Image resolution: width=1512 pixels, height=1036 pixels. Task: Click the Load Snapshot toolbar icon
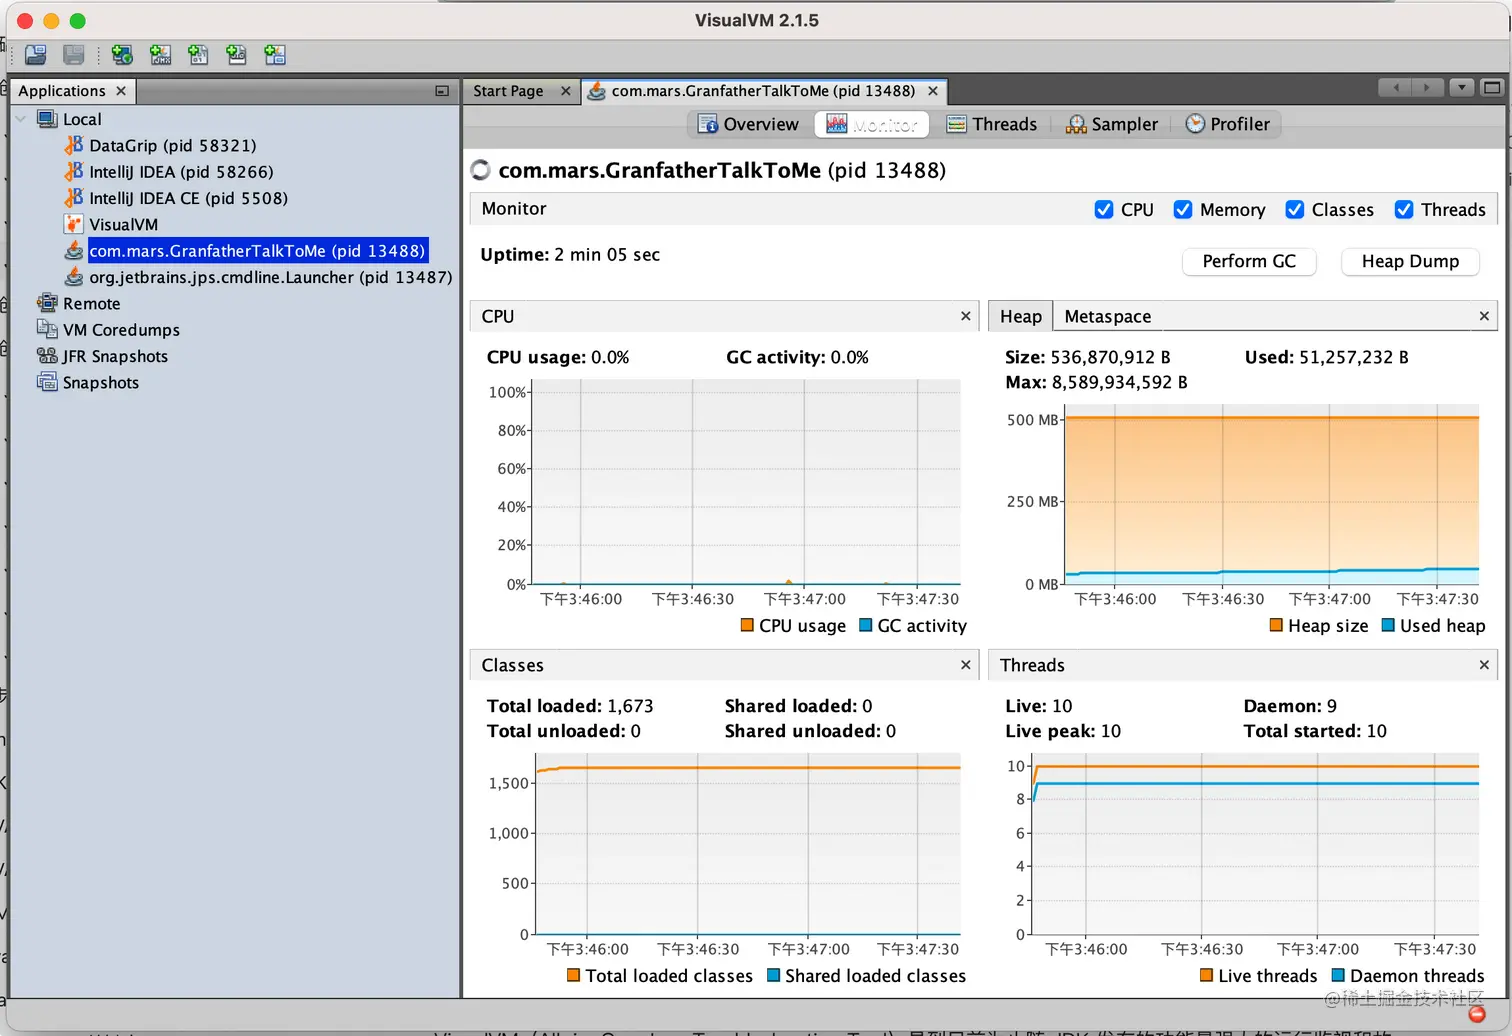pos(36,55)
